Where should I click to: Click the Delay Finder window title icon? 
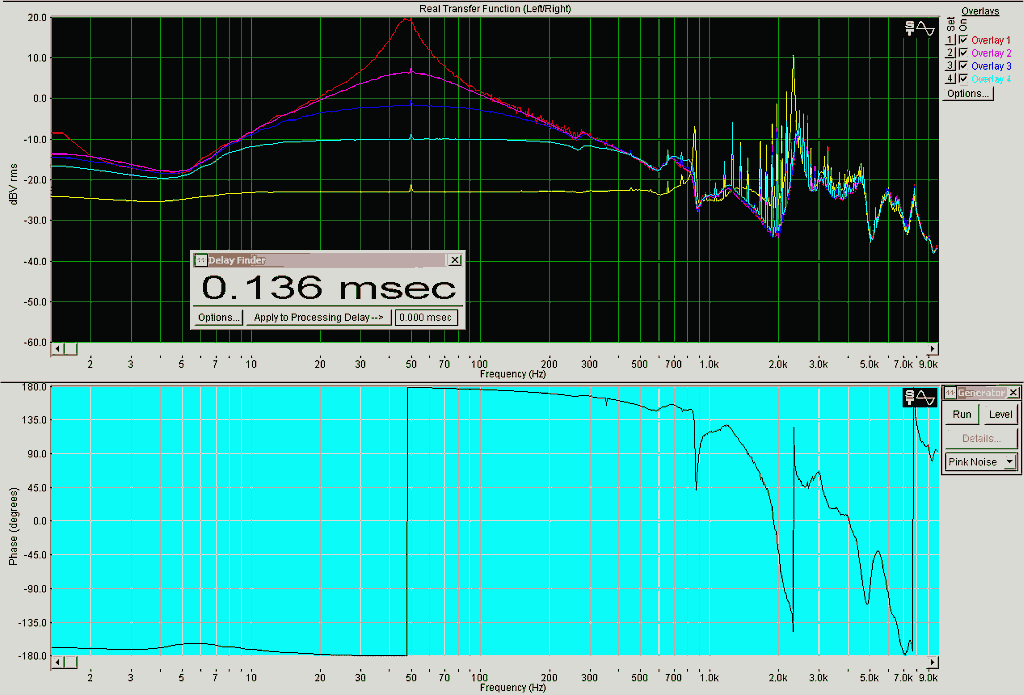(x=201, y=260)
